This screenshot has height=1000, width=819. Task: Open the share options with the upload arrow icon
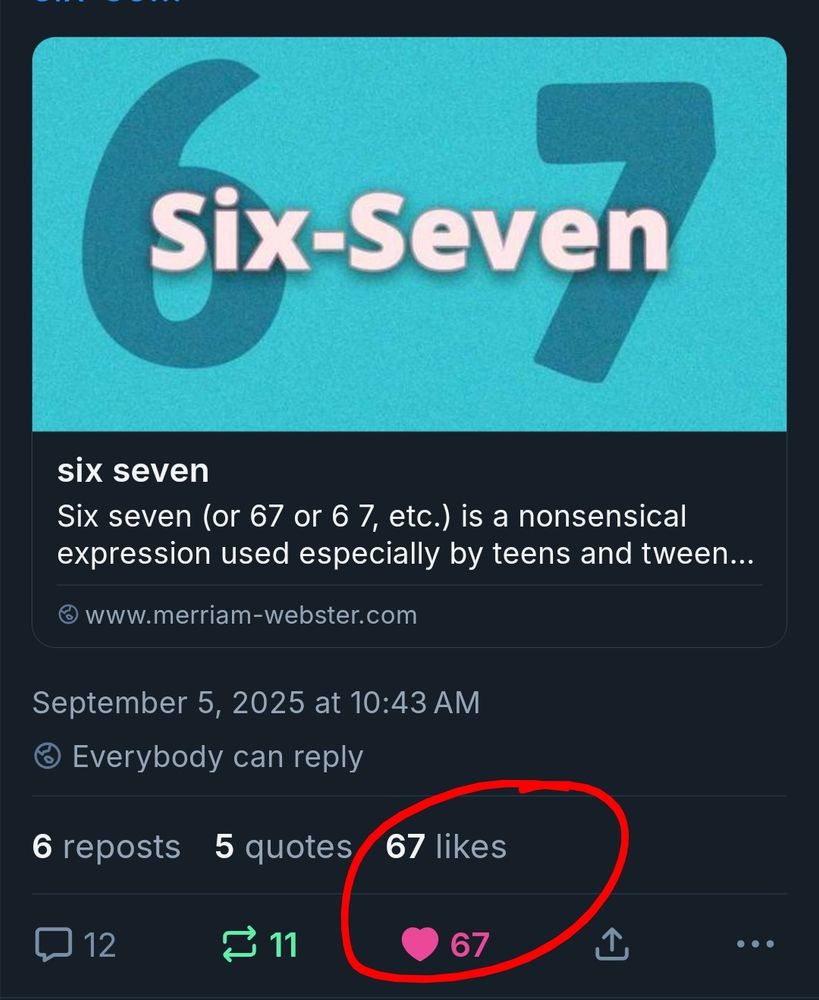[x=611, y=943]
